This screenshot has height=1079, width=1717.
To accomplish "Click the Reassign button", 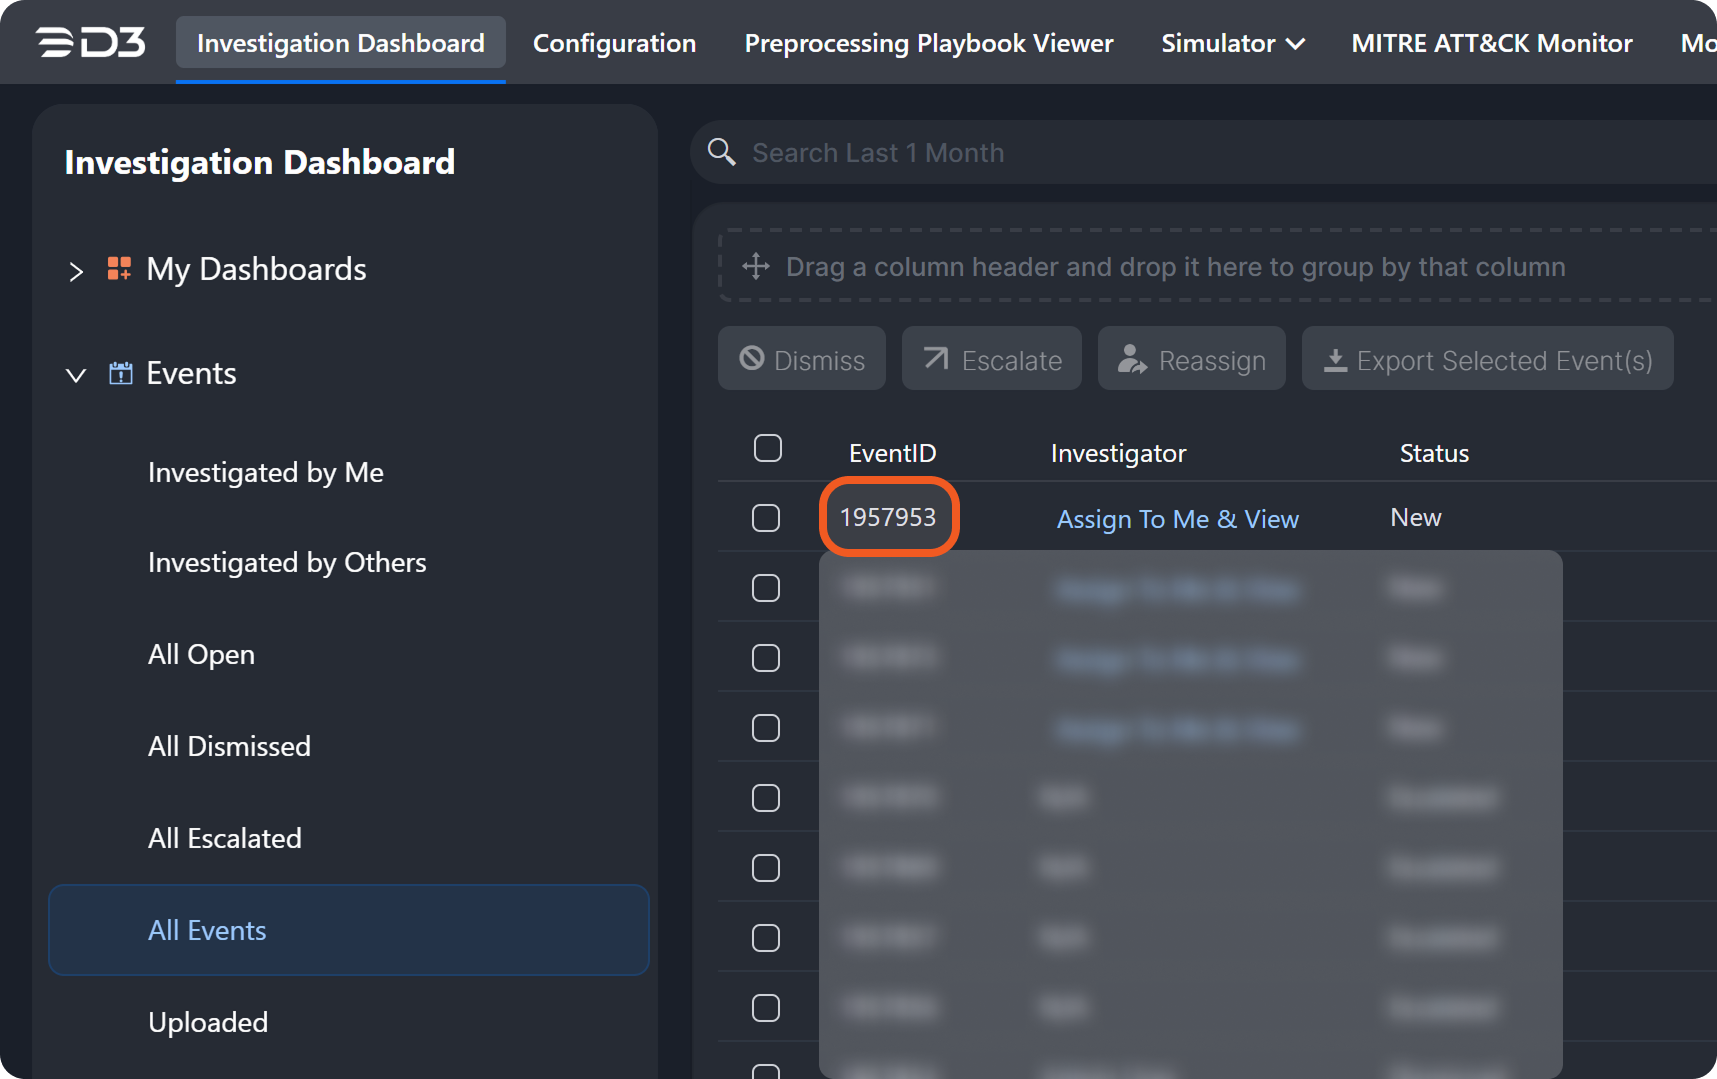I will pos(1192,359).
